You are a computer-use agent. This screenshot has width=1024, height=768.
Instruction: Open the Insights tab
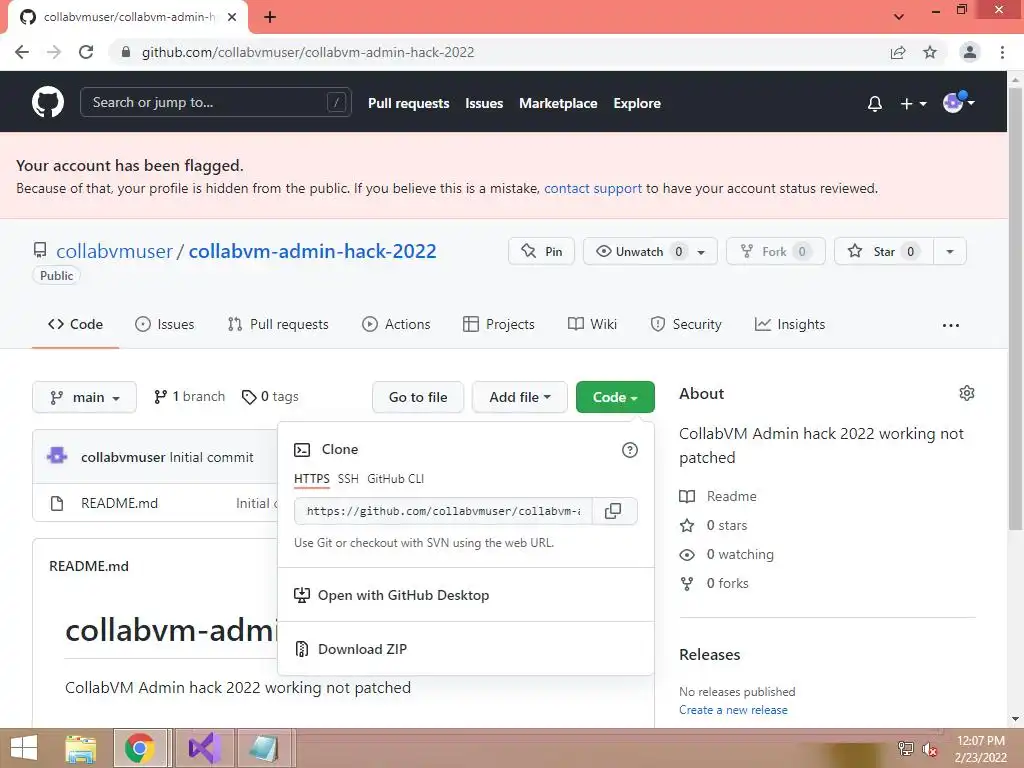pos(790,325)
